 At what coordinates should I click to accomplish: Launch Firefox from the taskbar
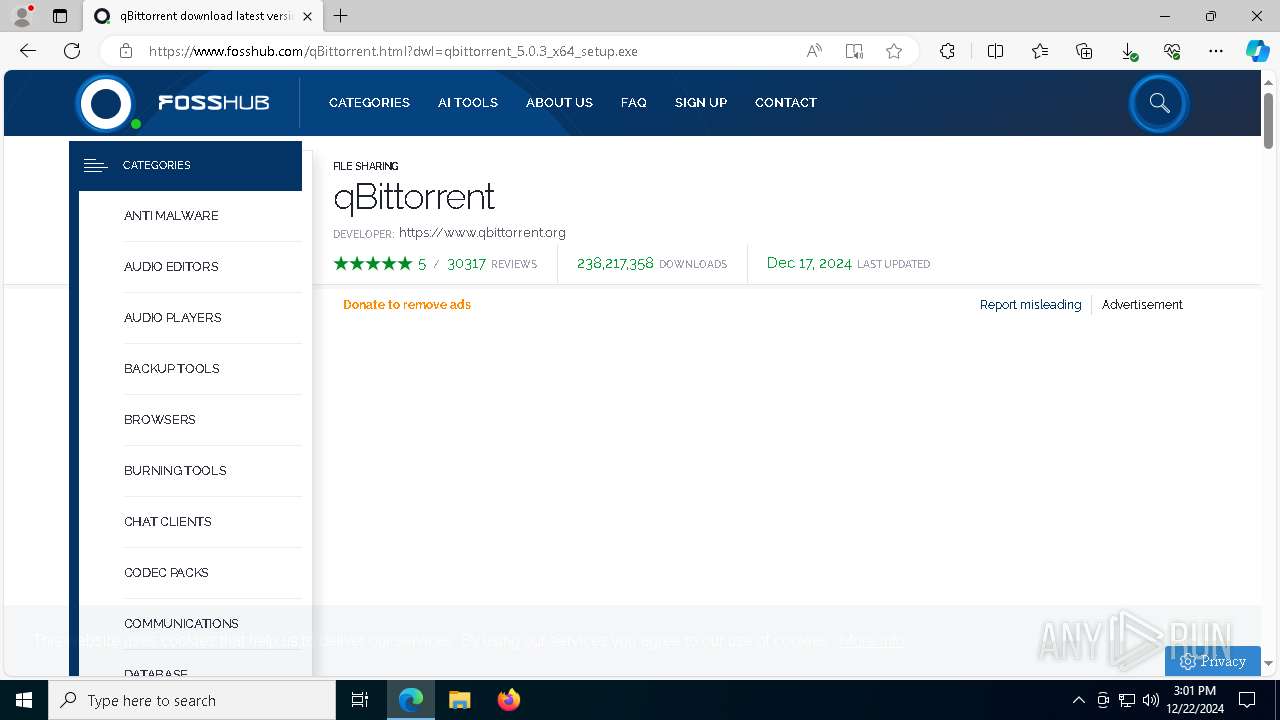point(508,700)
